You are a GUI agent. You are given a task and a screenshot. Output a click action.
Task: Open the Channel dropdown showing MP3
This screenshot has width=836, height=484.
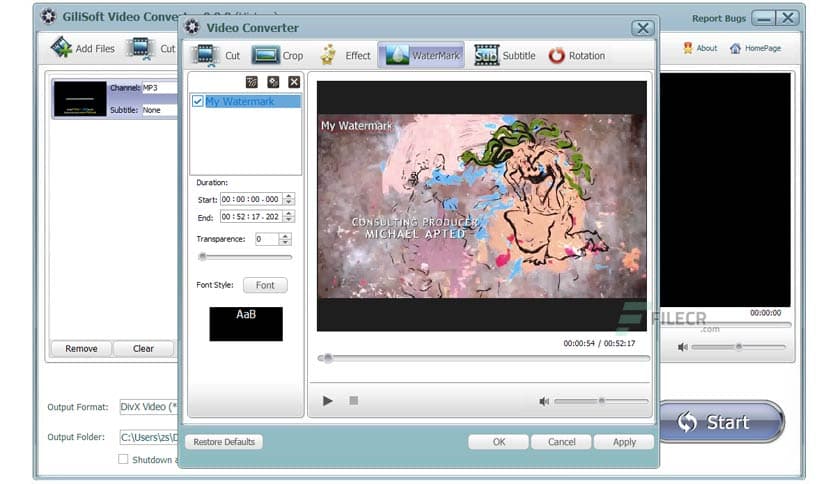click(x=159, y=88)
